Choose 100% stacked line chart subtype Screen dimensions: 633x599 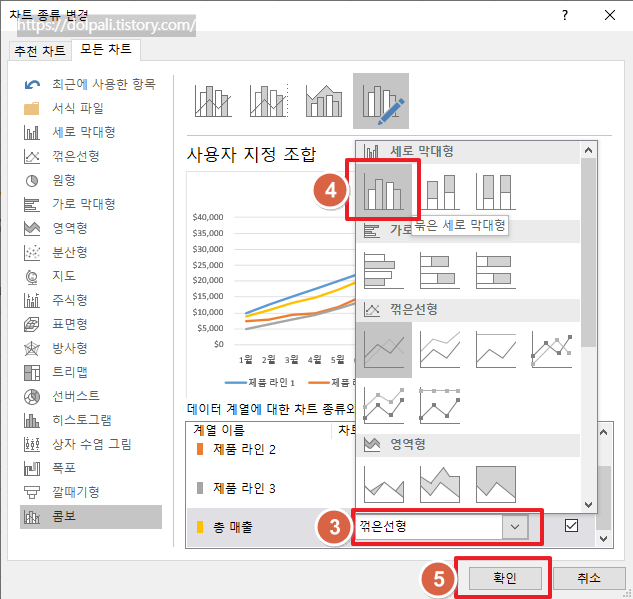[496, 350]
